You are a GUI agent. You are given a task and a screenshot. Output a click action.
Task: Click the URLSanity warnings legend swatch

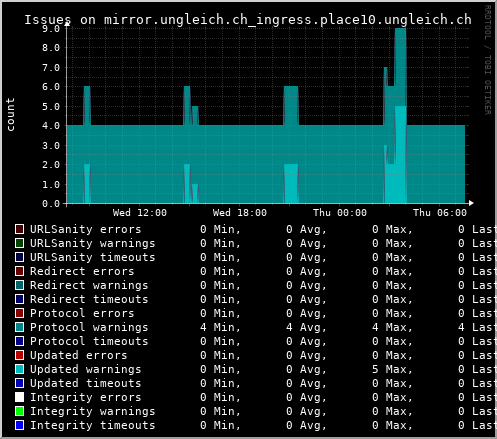[20, 243]
